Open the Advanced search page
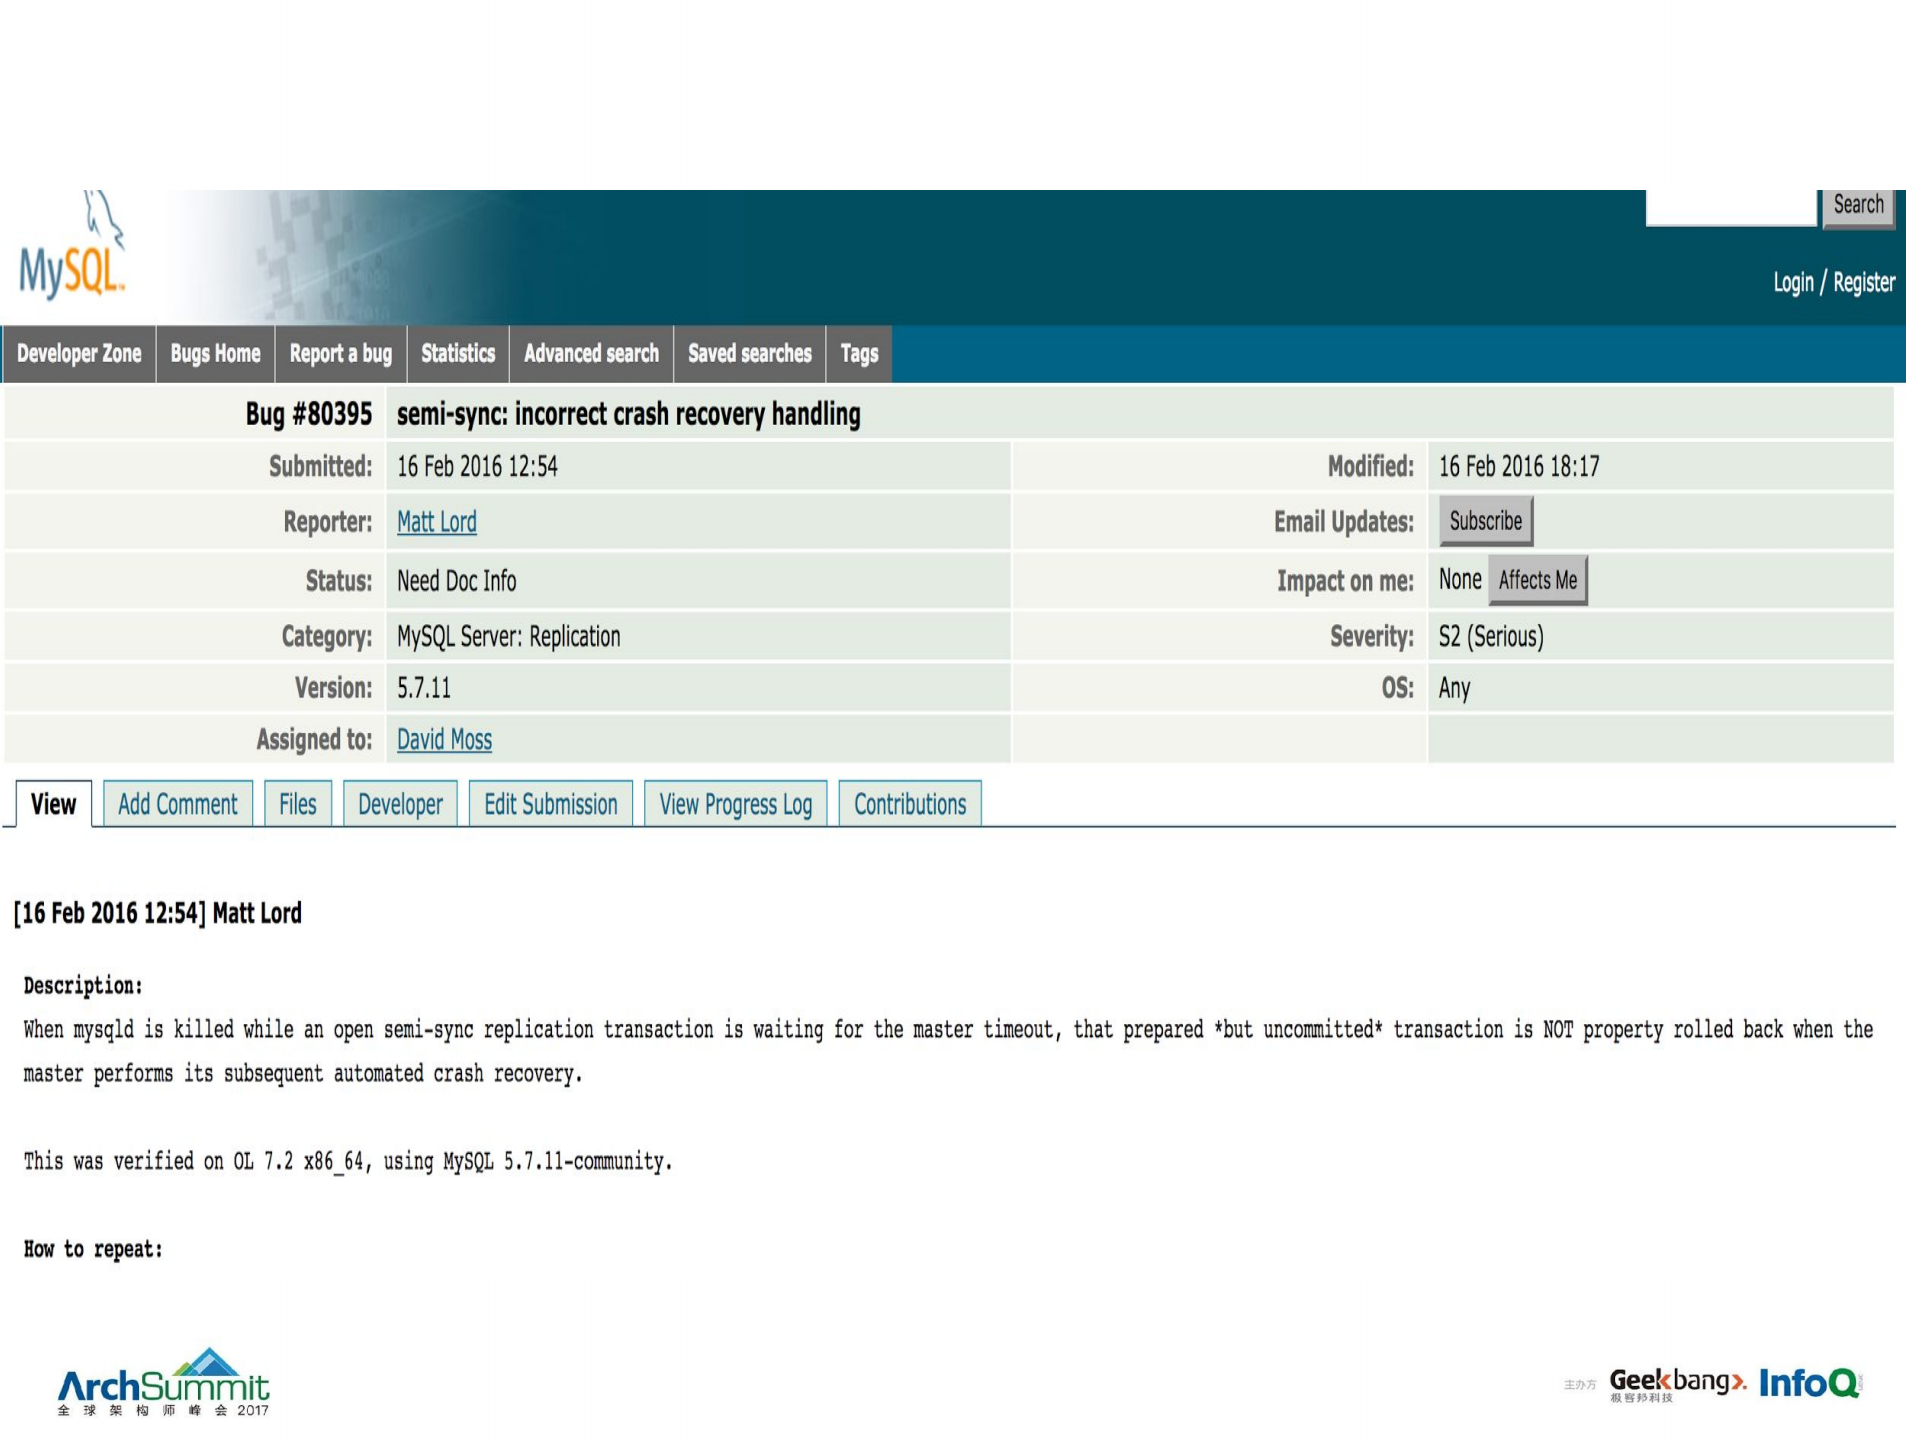The height and width of the screenshot is (1439, 1919). (590, 353)
